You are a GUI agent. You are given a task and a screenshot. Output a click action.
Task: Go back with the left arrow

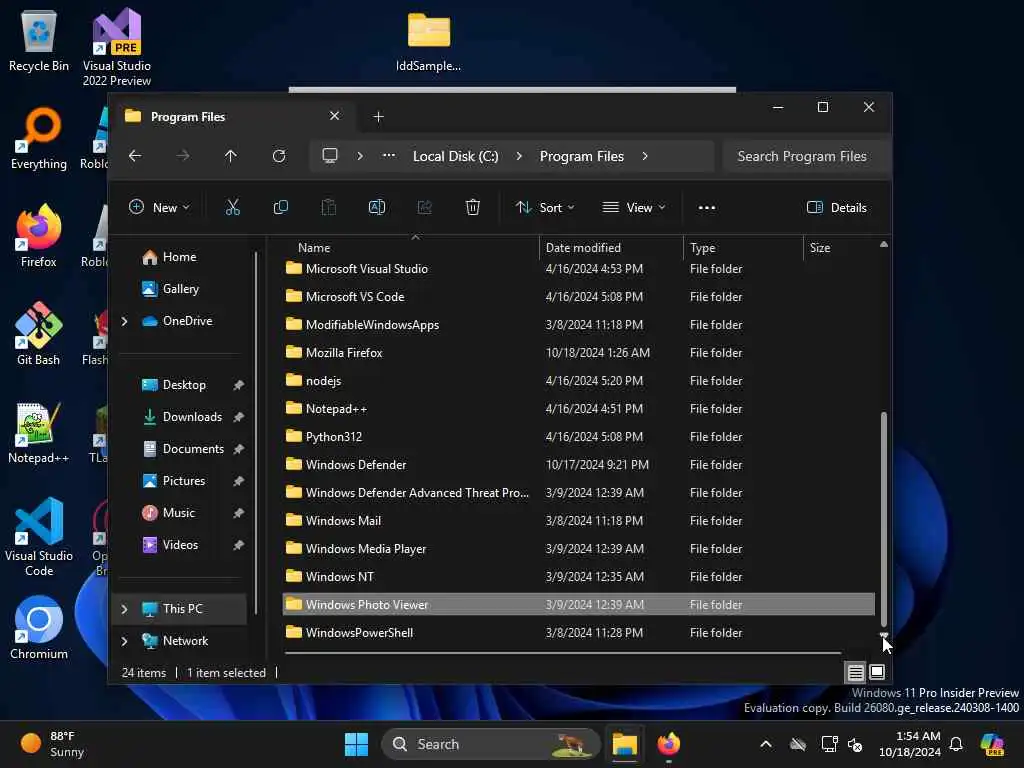pyautogui.click(x=135, y=156)
